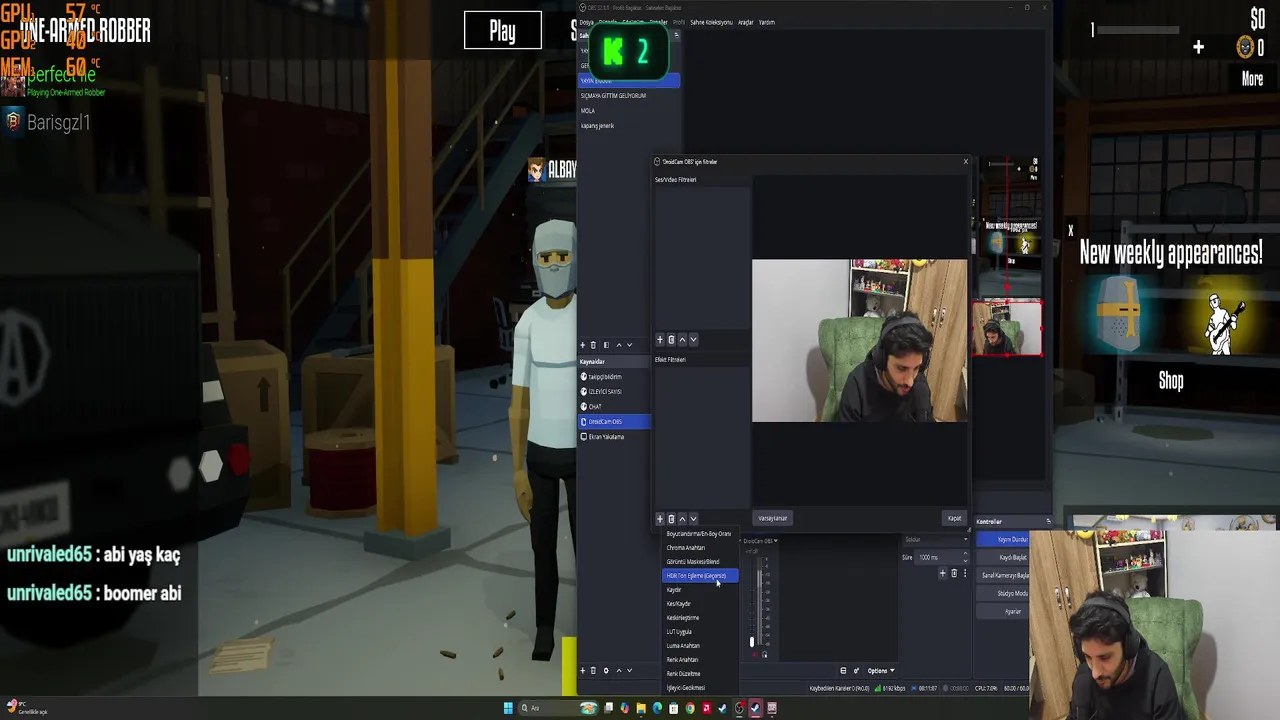
Task: Delete the effect filter using the lower trash icon
Action: [671, 519]
